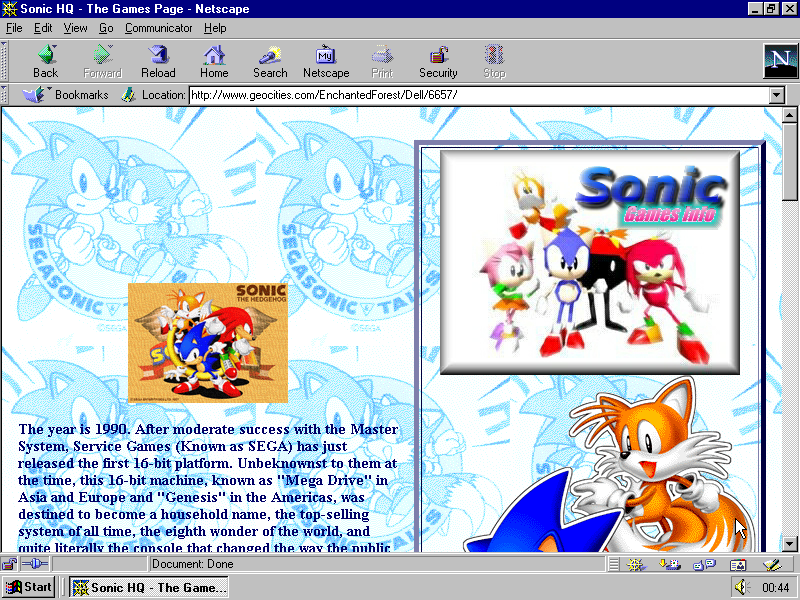Image resolution: width=800 pixels, height=600 pixels.
Task: Open the Communicator menu
Action: point(158,28)
